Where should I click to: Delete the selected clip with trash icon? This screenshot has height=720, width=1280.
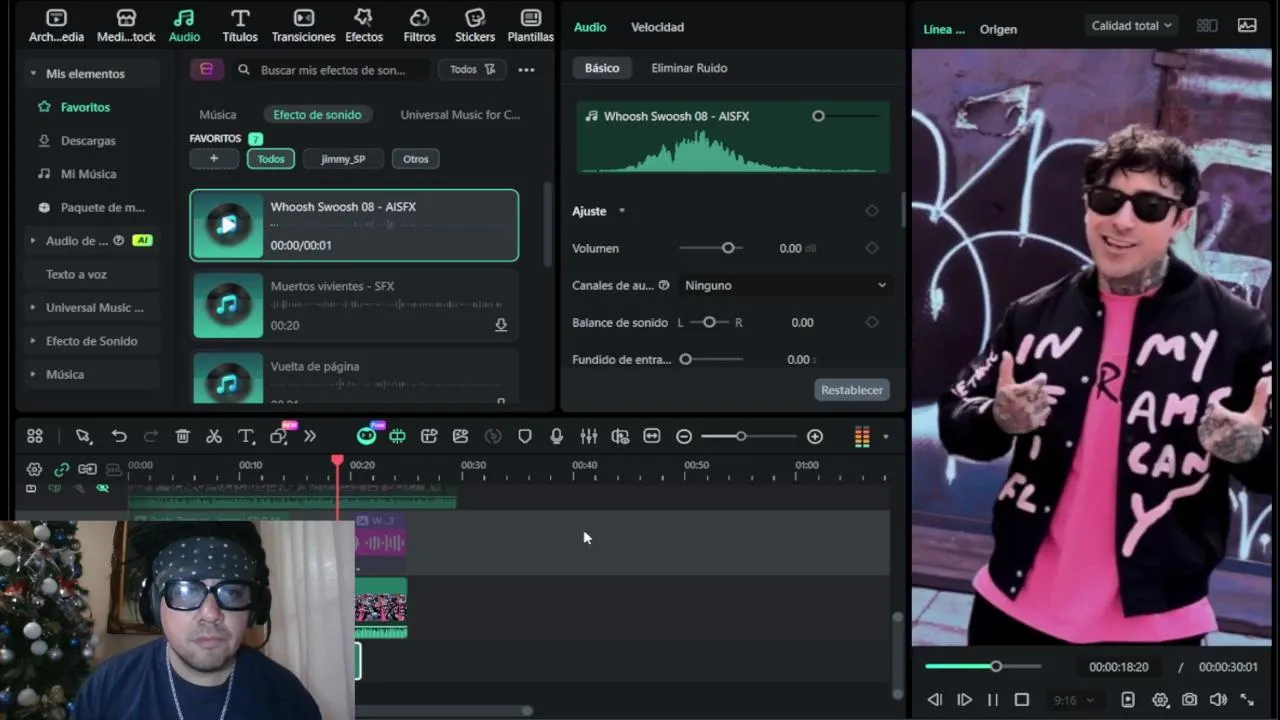(182, 436)
